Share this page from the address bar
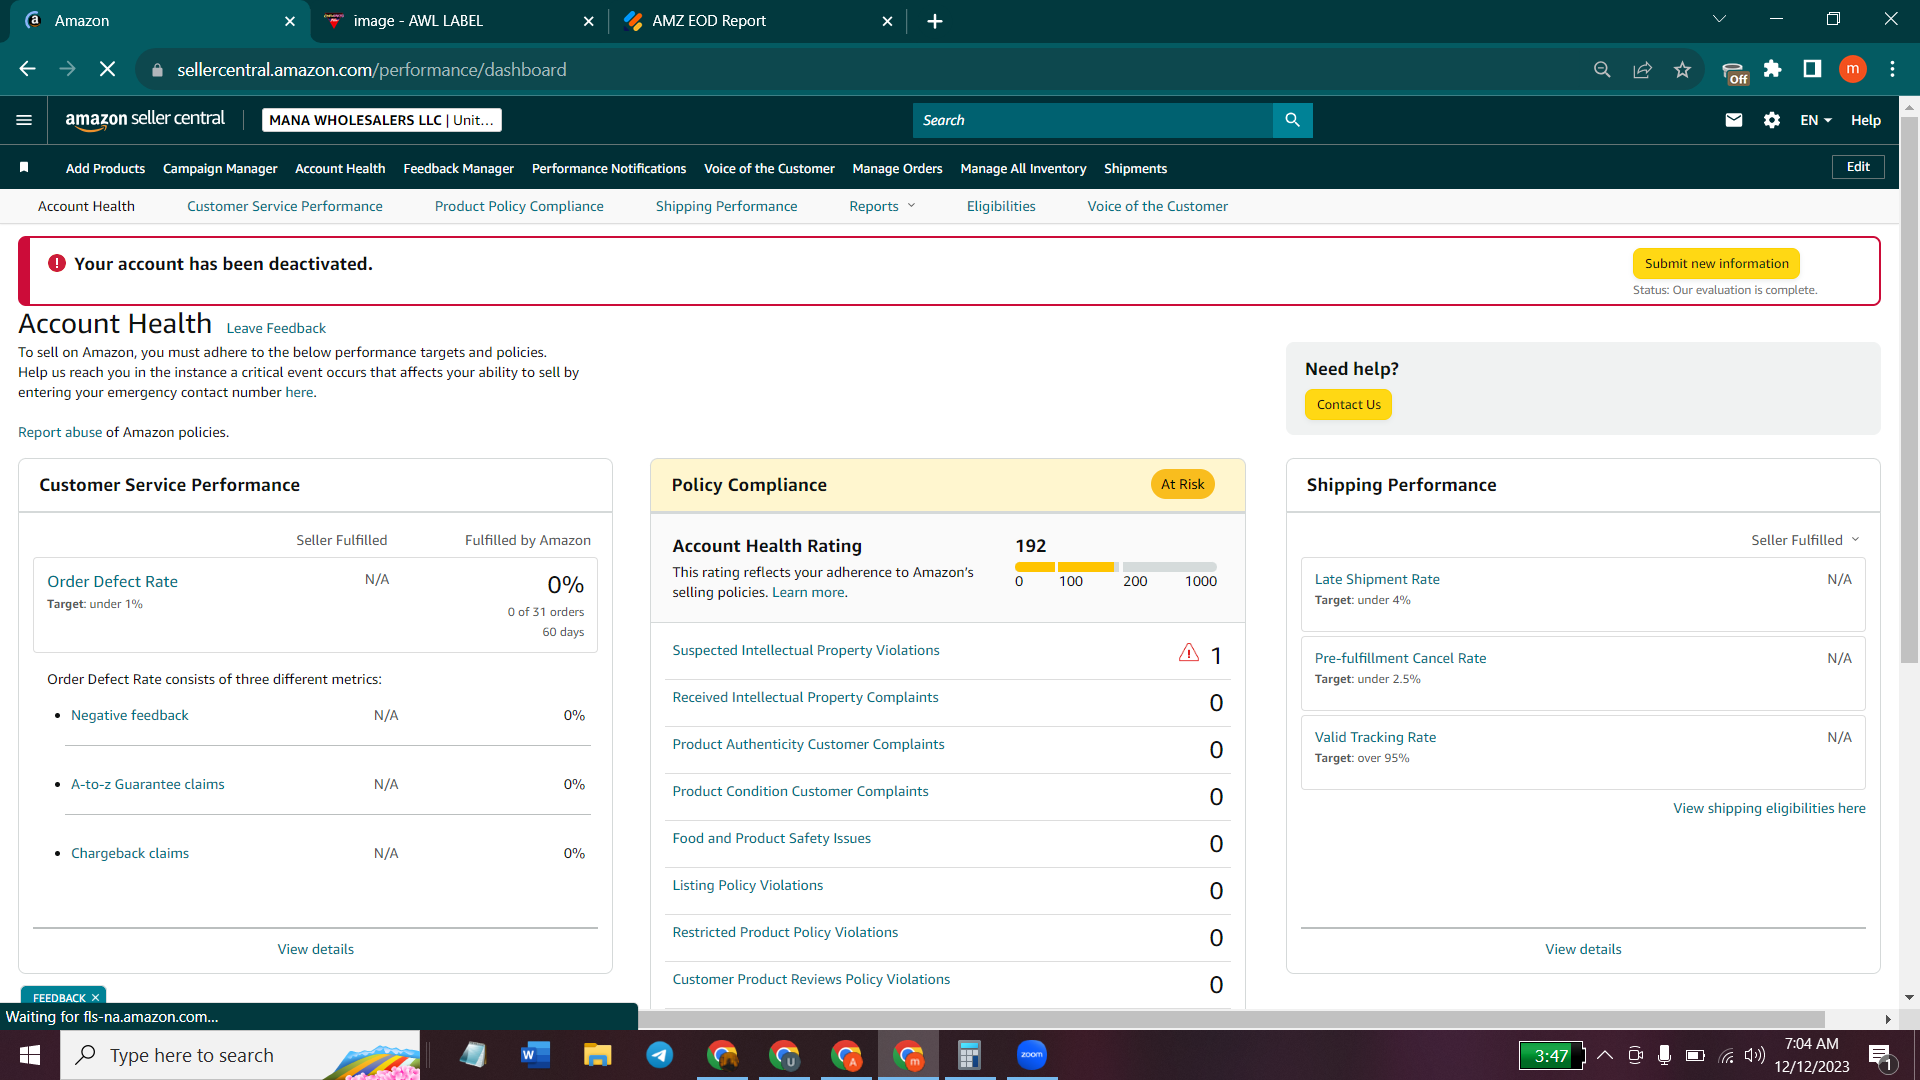This screenshot has height=1080, width=1920. (1642, 69)
